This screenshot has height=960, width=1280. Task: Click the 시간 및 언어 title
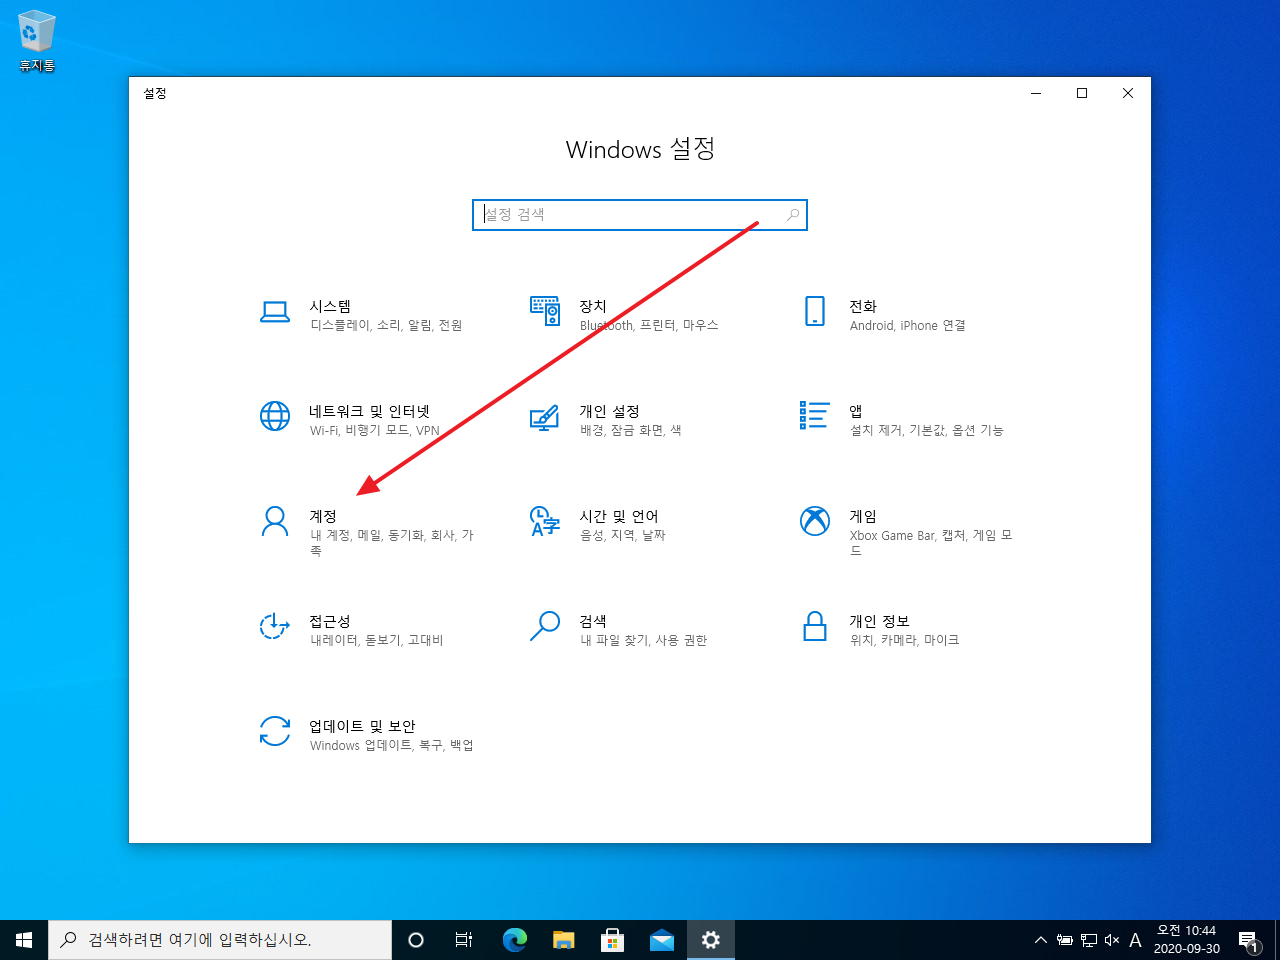(619, 516)
